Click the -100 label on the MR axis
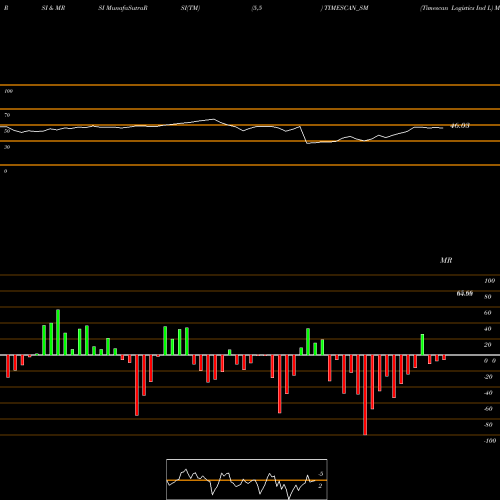 coord(489,441)
